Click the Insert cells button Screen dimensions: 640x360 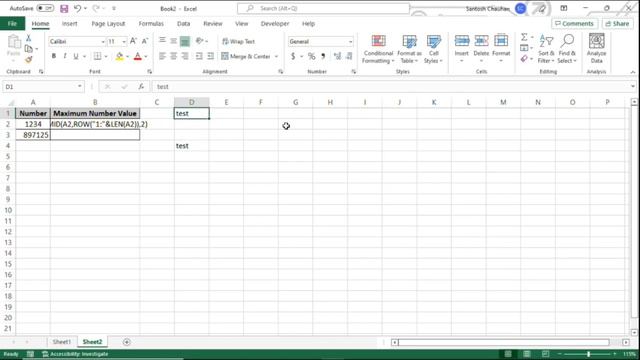[x=462, y=49]
